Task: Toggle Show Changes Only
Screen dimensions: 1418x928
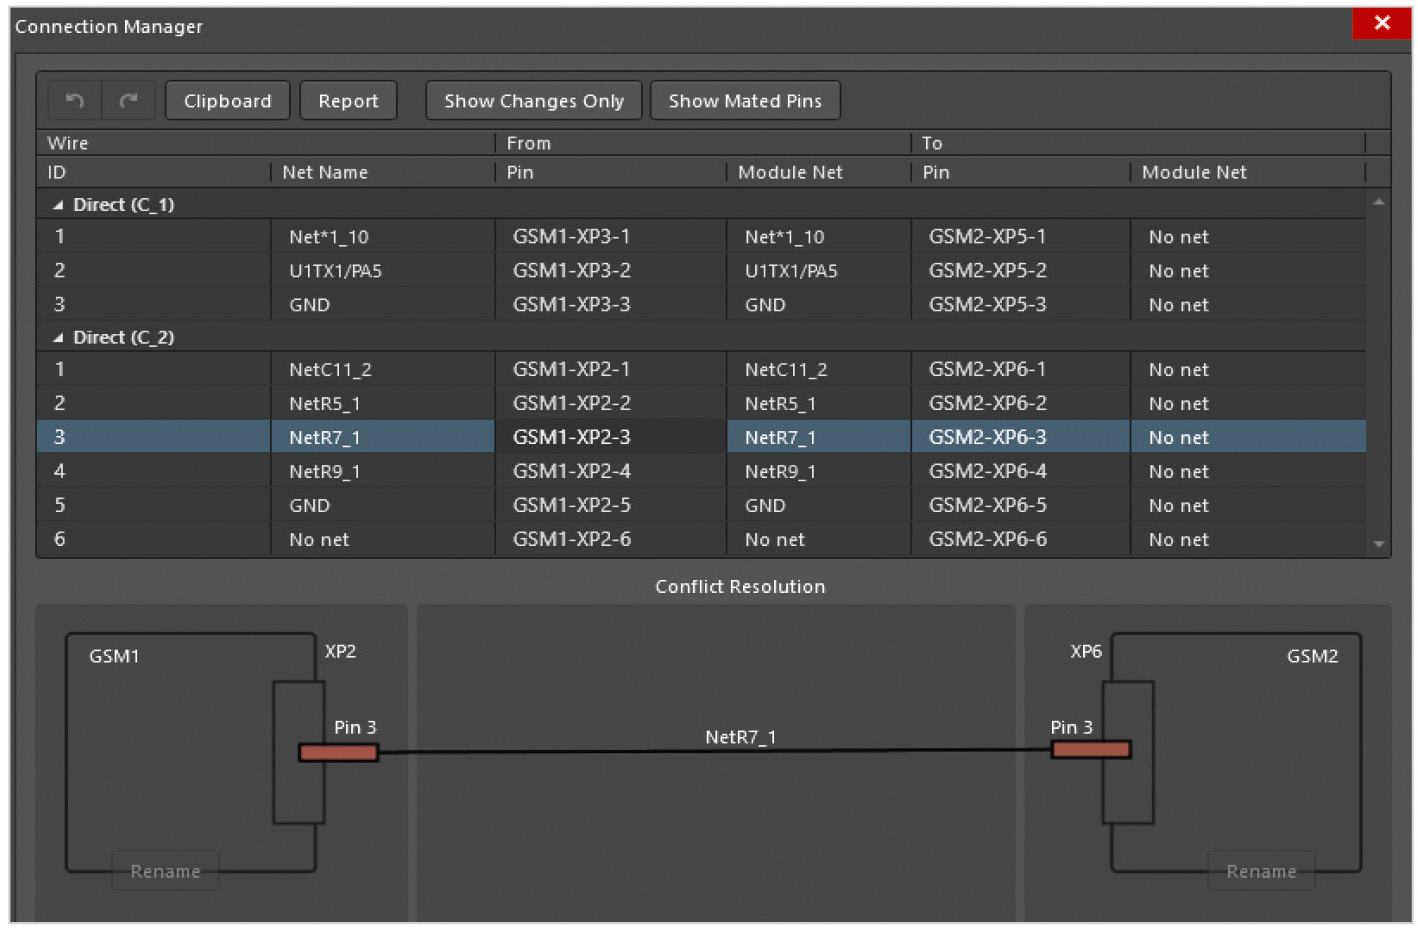Action: pyautogui.click(x=533, y=101)
